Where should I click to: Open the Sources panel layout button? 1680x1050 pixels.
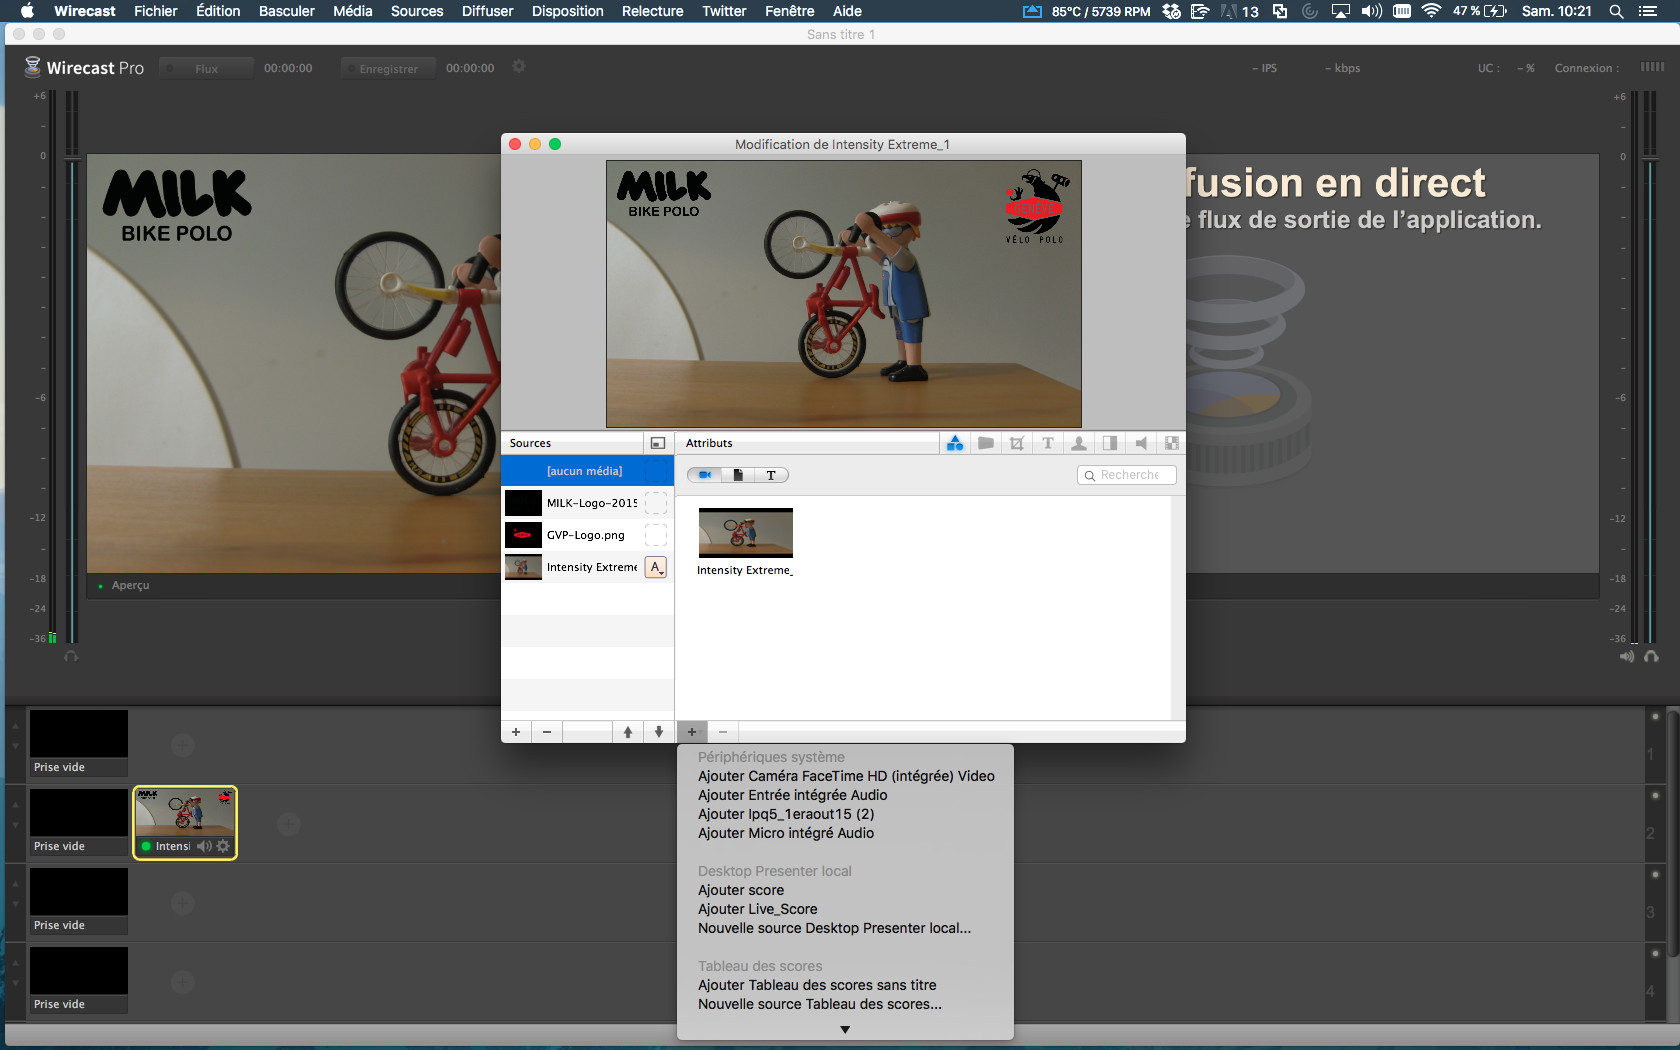pos(657,443)
